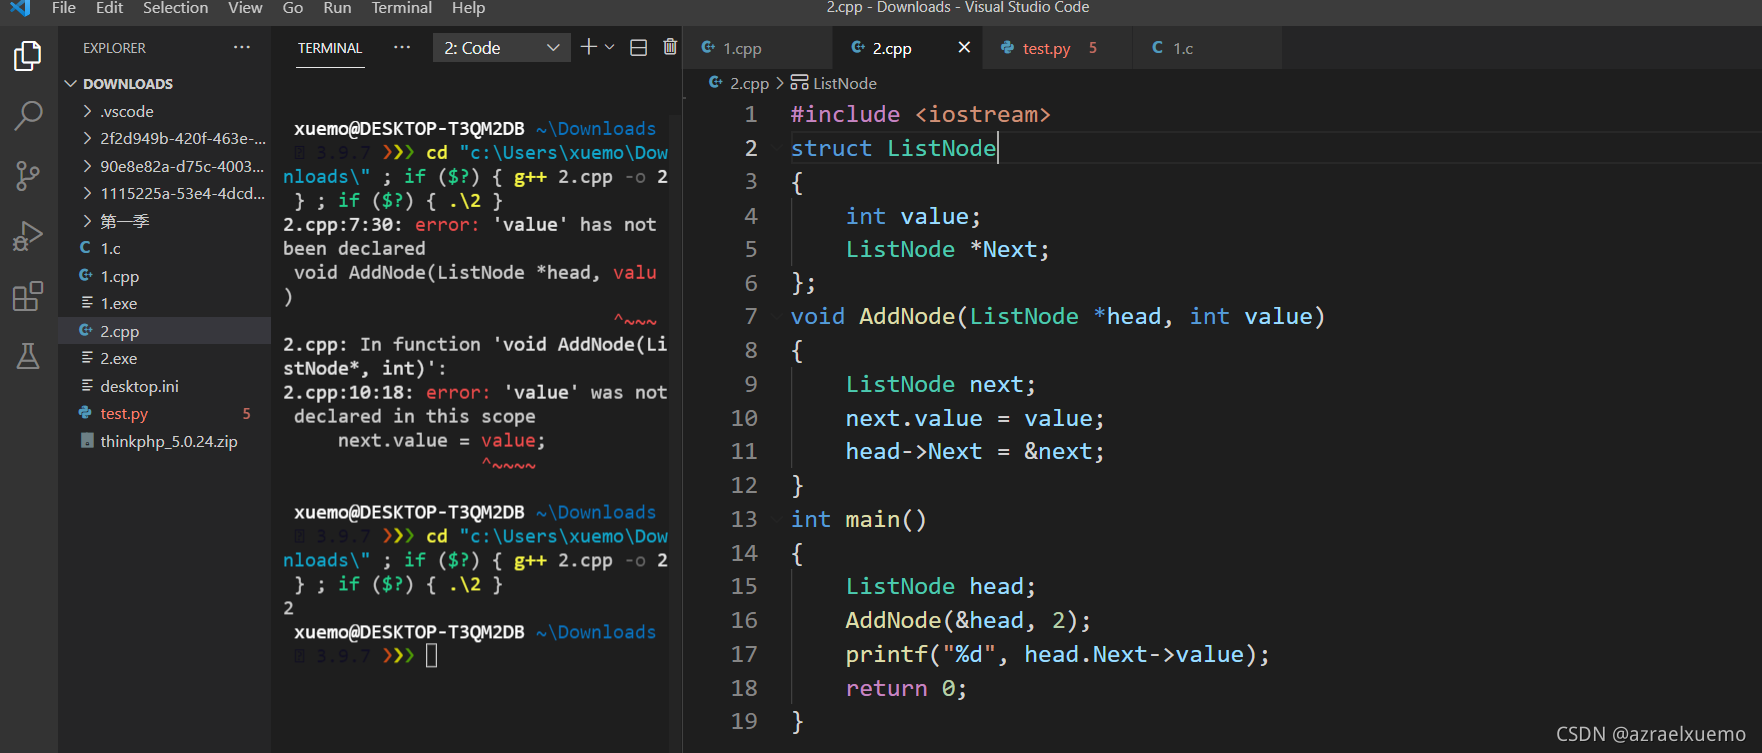Open the Explorer view in activity bar
Viewport: 1762px width, 753px height.
tap(28, 56)
